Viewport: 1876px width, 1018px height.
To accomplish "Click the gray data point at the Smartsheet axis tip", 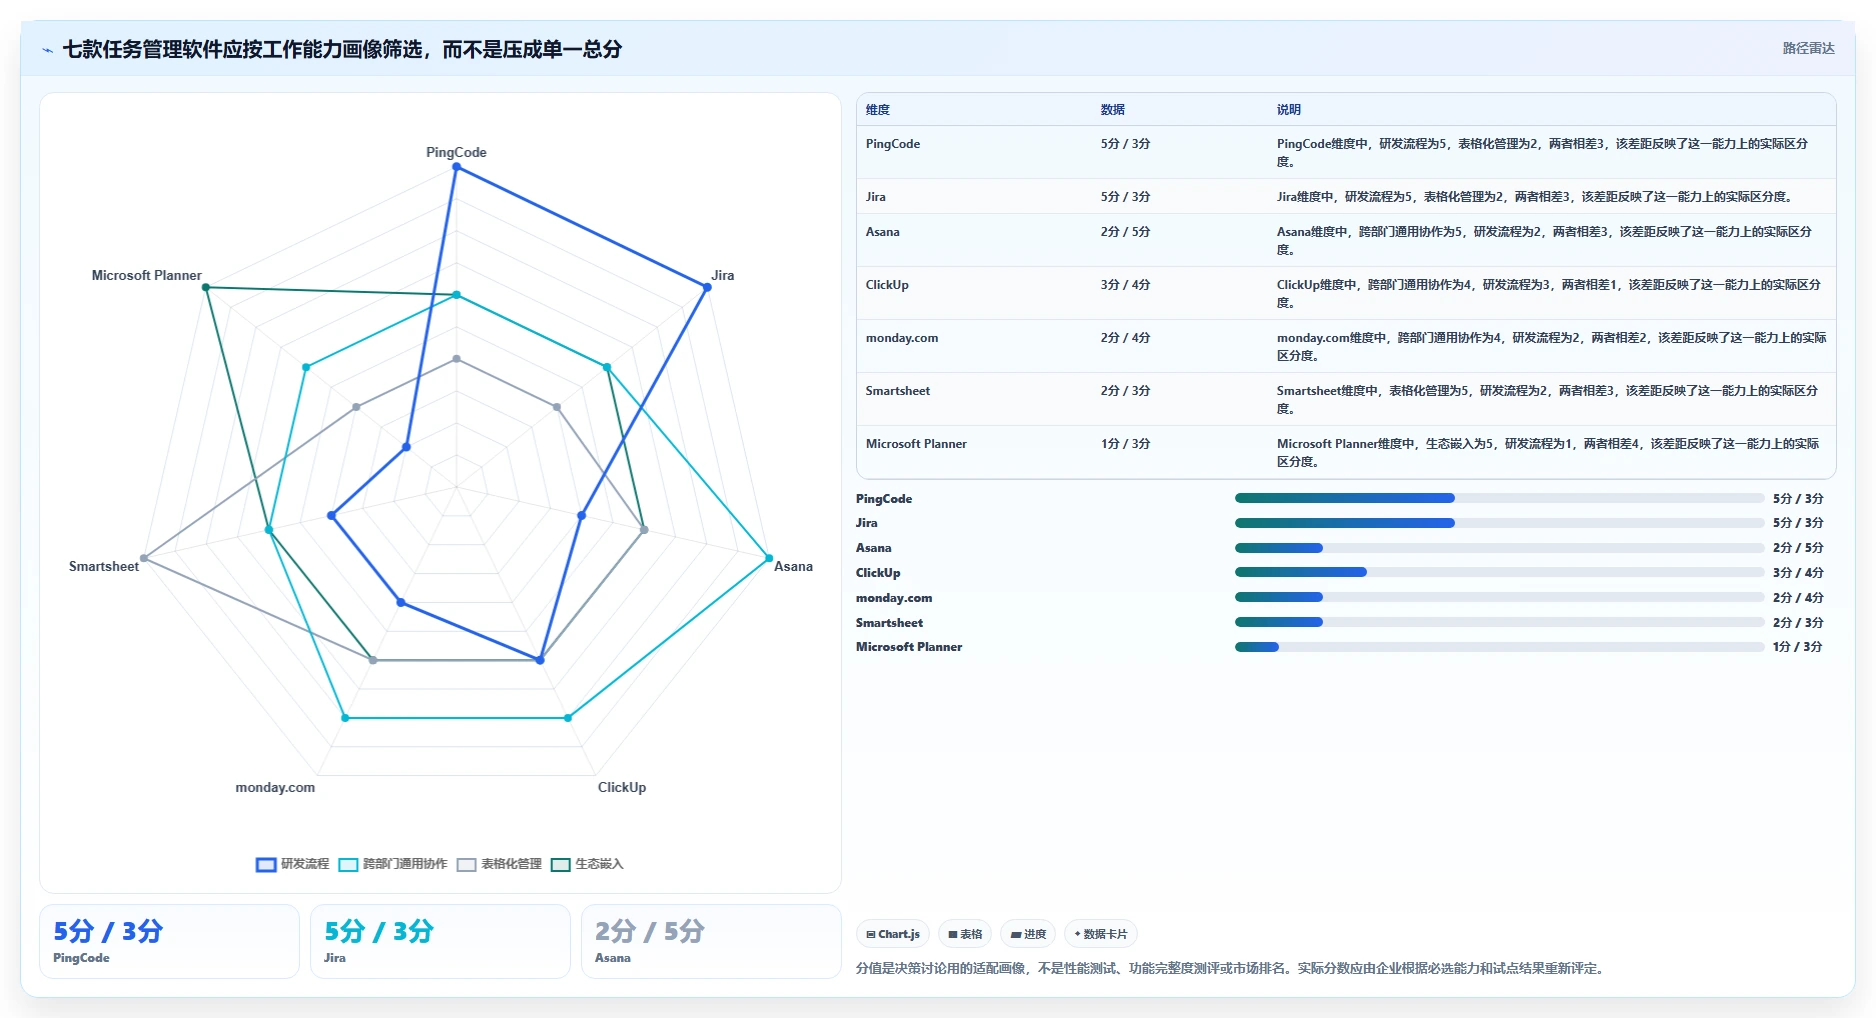I will pos(144,558).
